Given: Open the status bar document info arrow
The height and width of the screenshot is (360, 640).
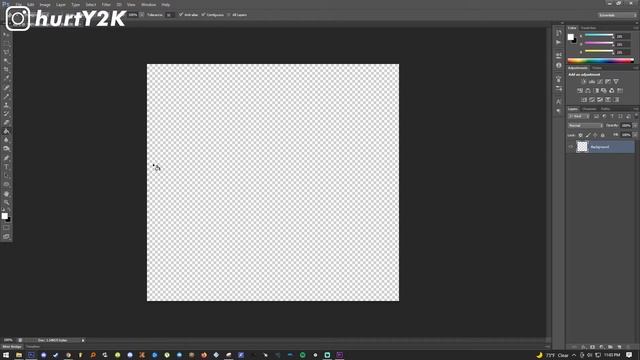Looking at the screenshot, I should click(x=83, y=340).
